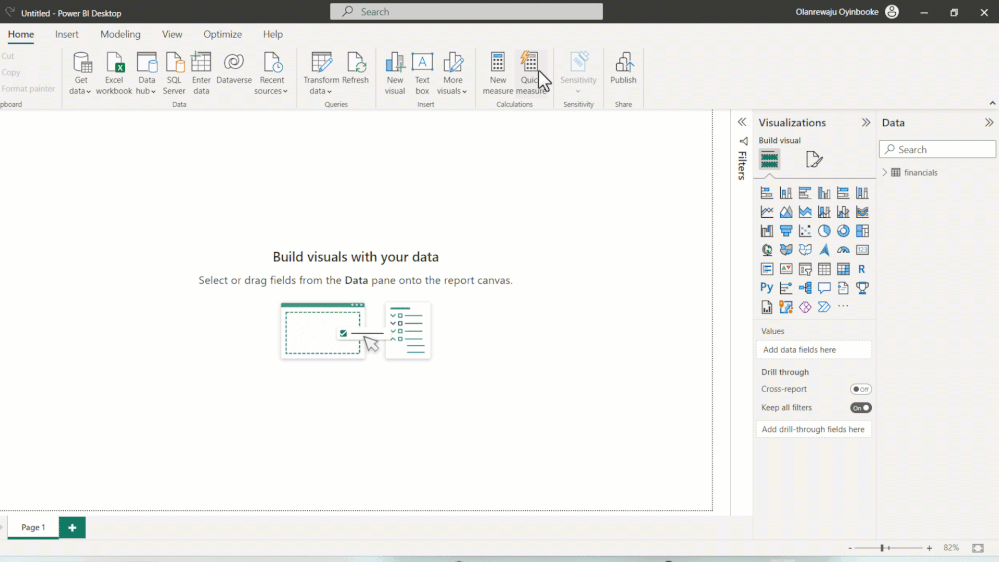Insert a Text box
Screen dimensions: 999x562
point(422,73)
